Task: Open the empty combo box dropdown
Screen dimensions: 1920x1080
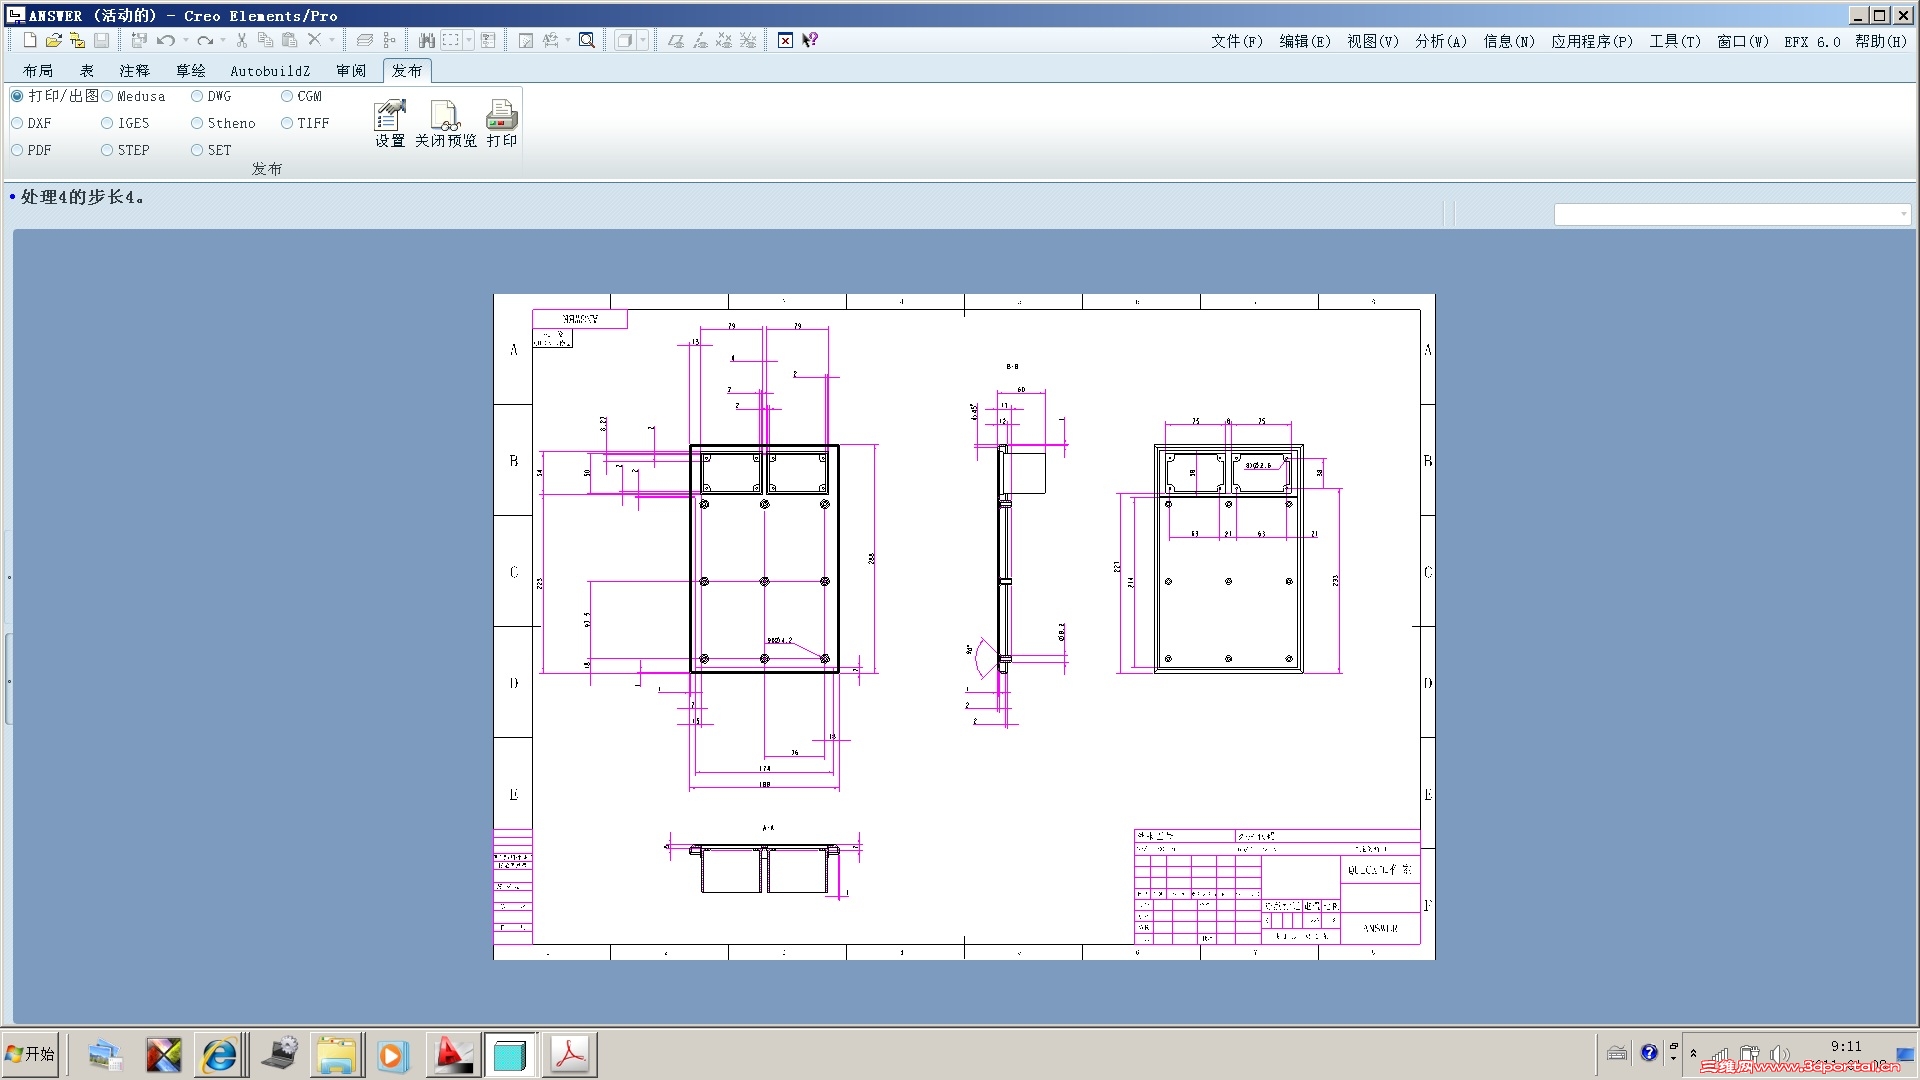Action: 1902,214
